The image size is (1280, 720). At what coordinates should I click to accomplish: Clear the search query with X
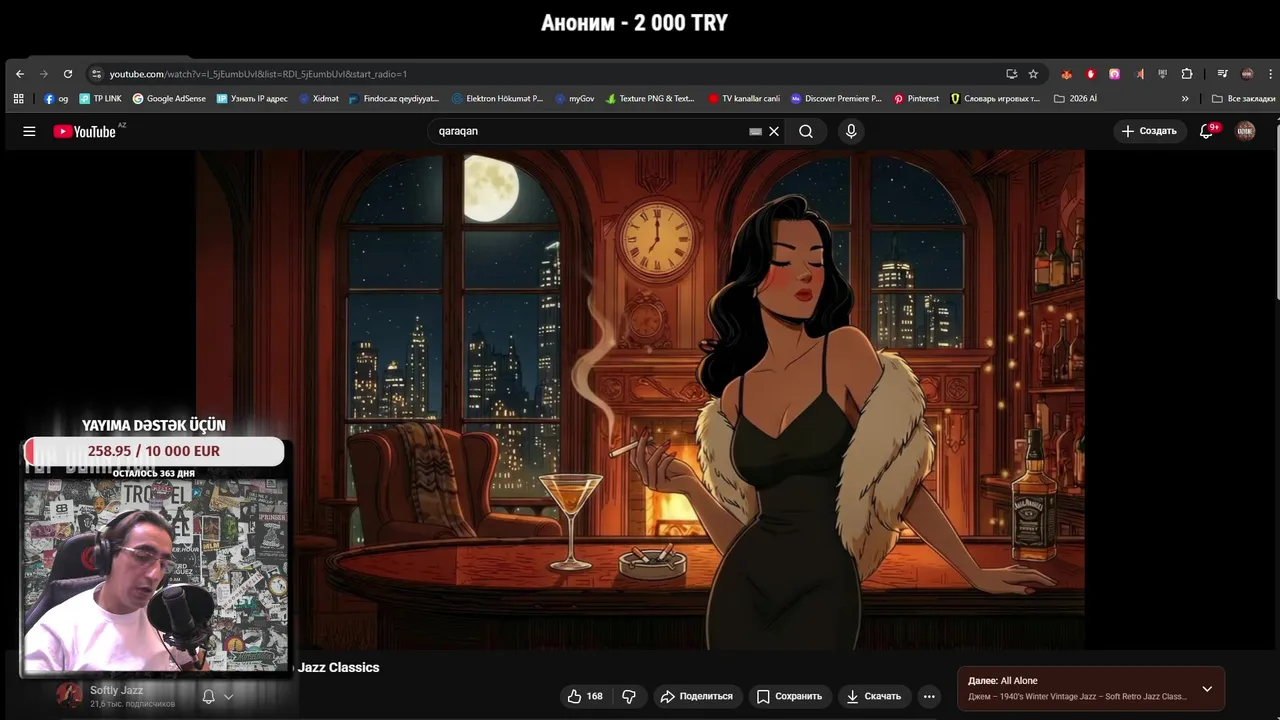(774, 131)
